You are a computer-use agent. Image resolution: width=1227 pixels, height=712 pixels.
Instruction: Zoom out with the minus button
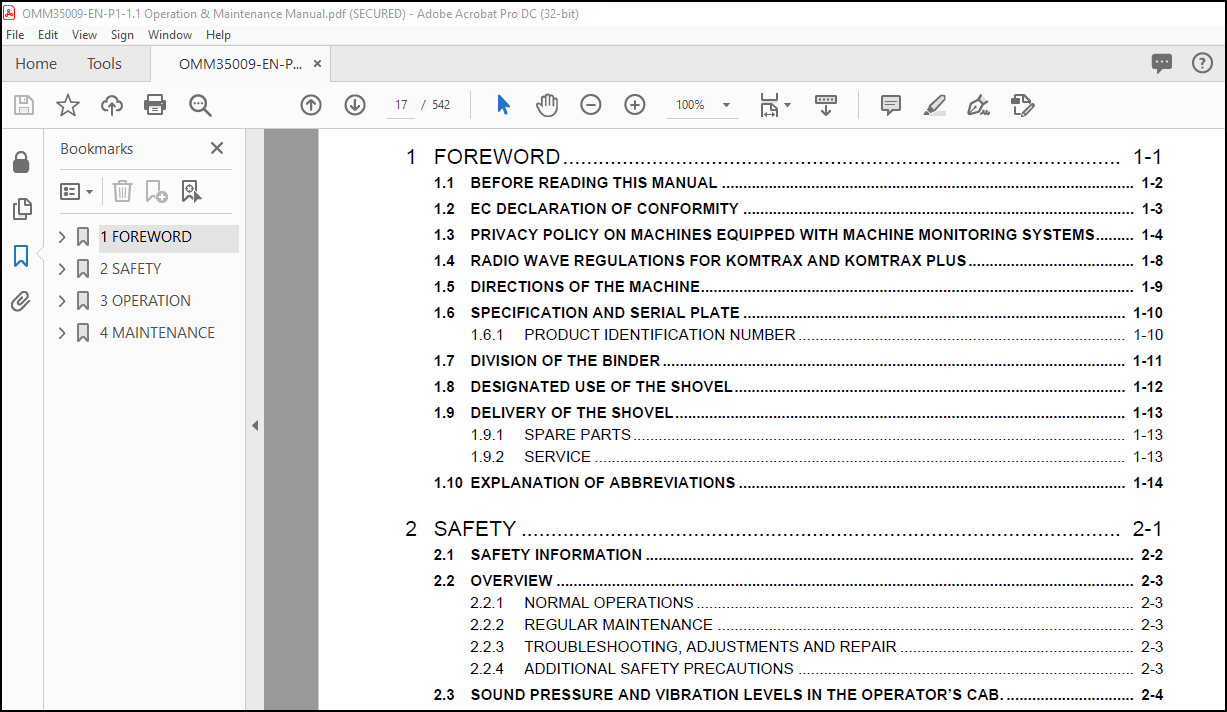[591, 105]
